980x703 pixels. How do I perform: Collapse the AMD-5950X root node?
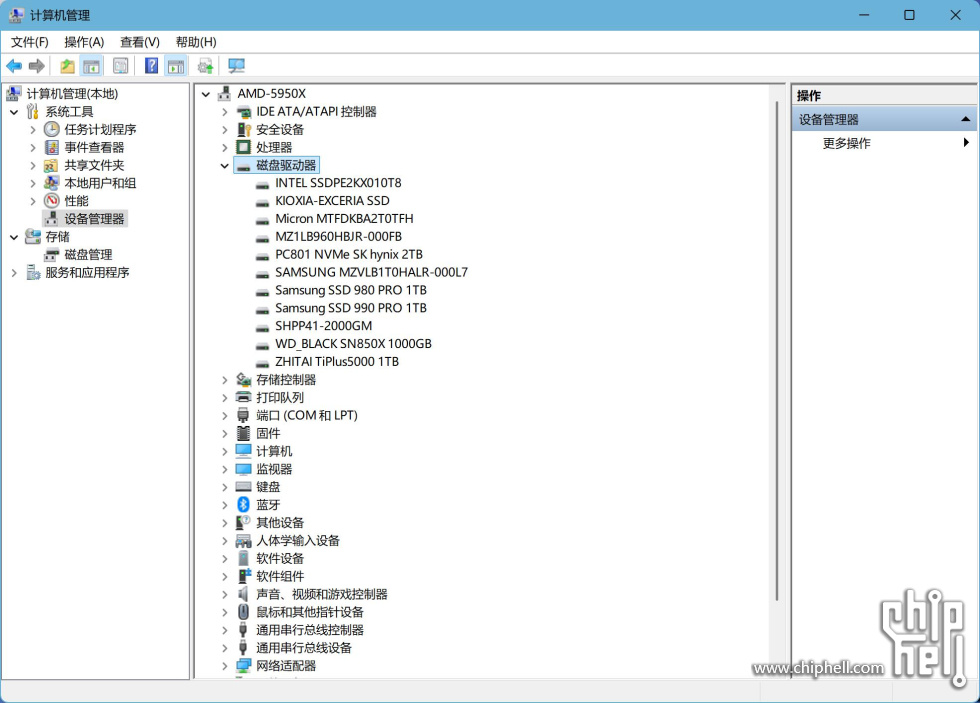click(206, 94)
